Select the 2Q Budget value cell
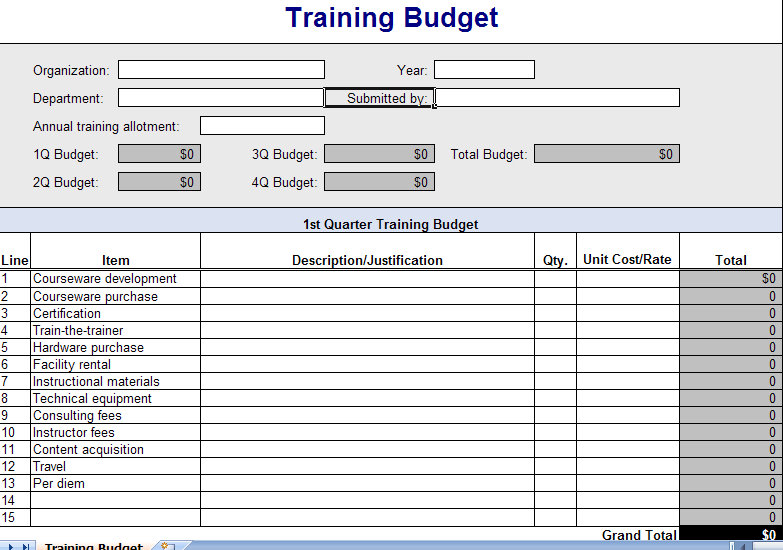783x550 pixels. (159, 182)
